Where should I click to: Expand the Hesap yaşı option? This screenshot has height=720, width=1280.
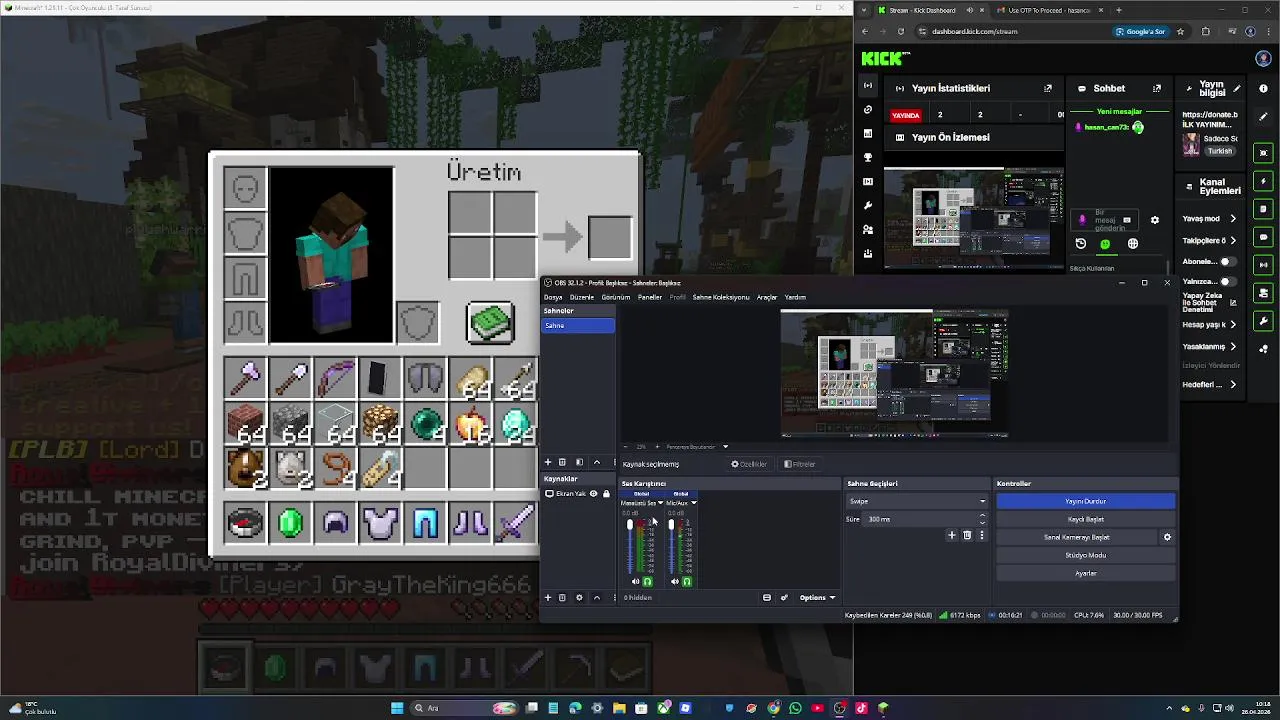pos(1233,324)
